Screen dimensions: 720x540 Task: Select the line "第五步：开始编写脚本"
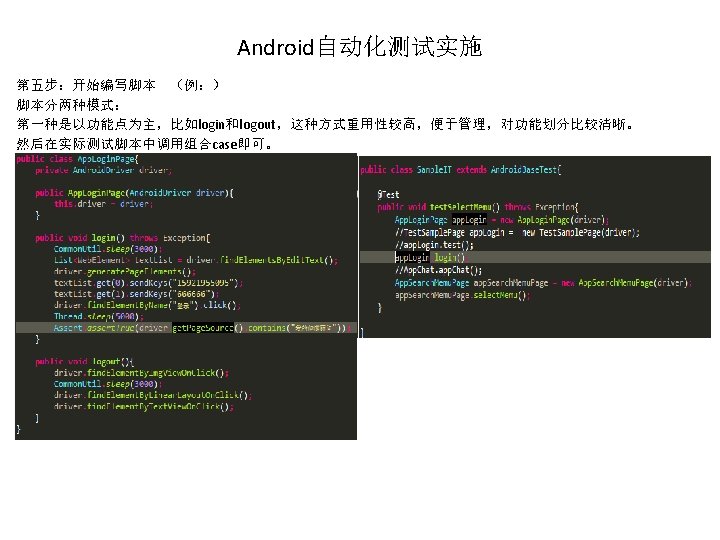coord(86,85)
